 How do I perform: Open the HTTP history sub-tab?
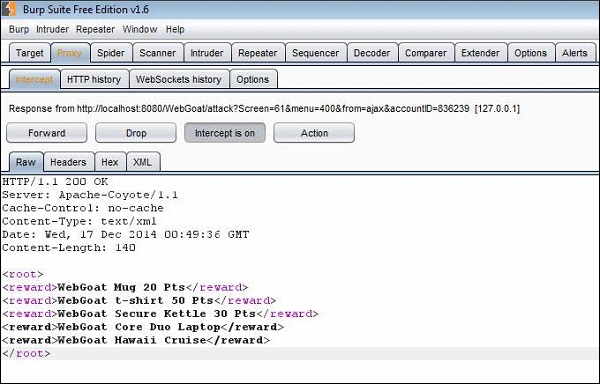tap(94, 79)
